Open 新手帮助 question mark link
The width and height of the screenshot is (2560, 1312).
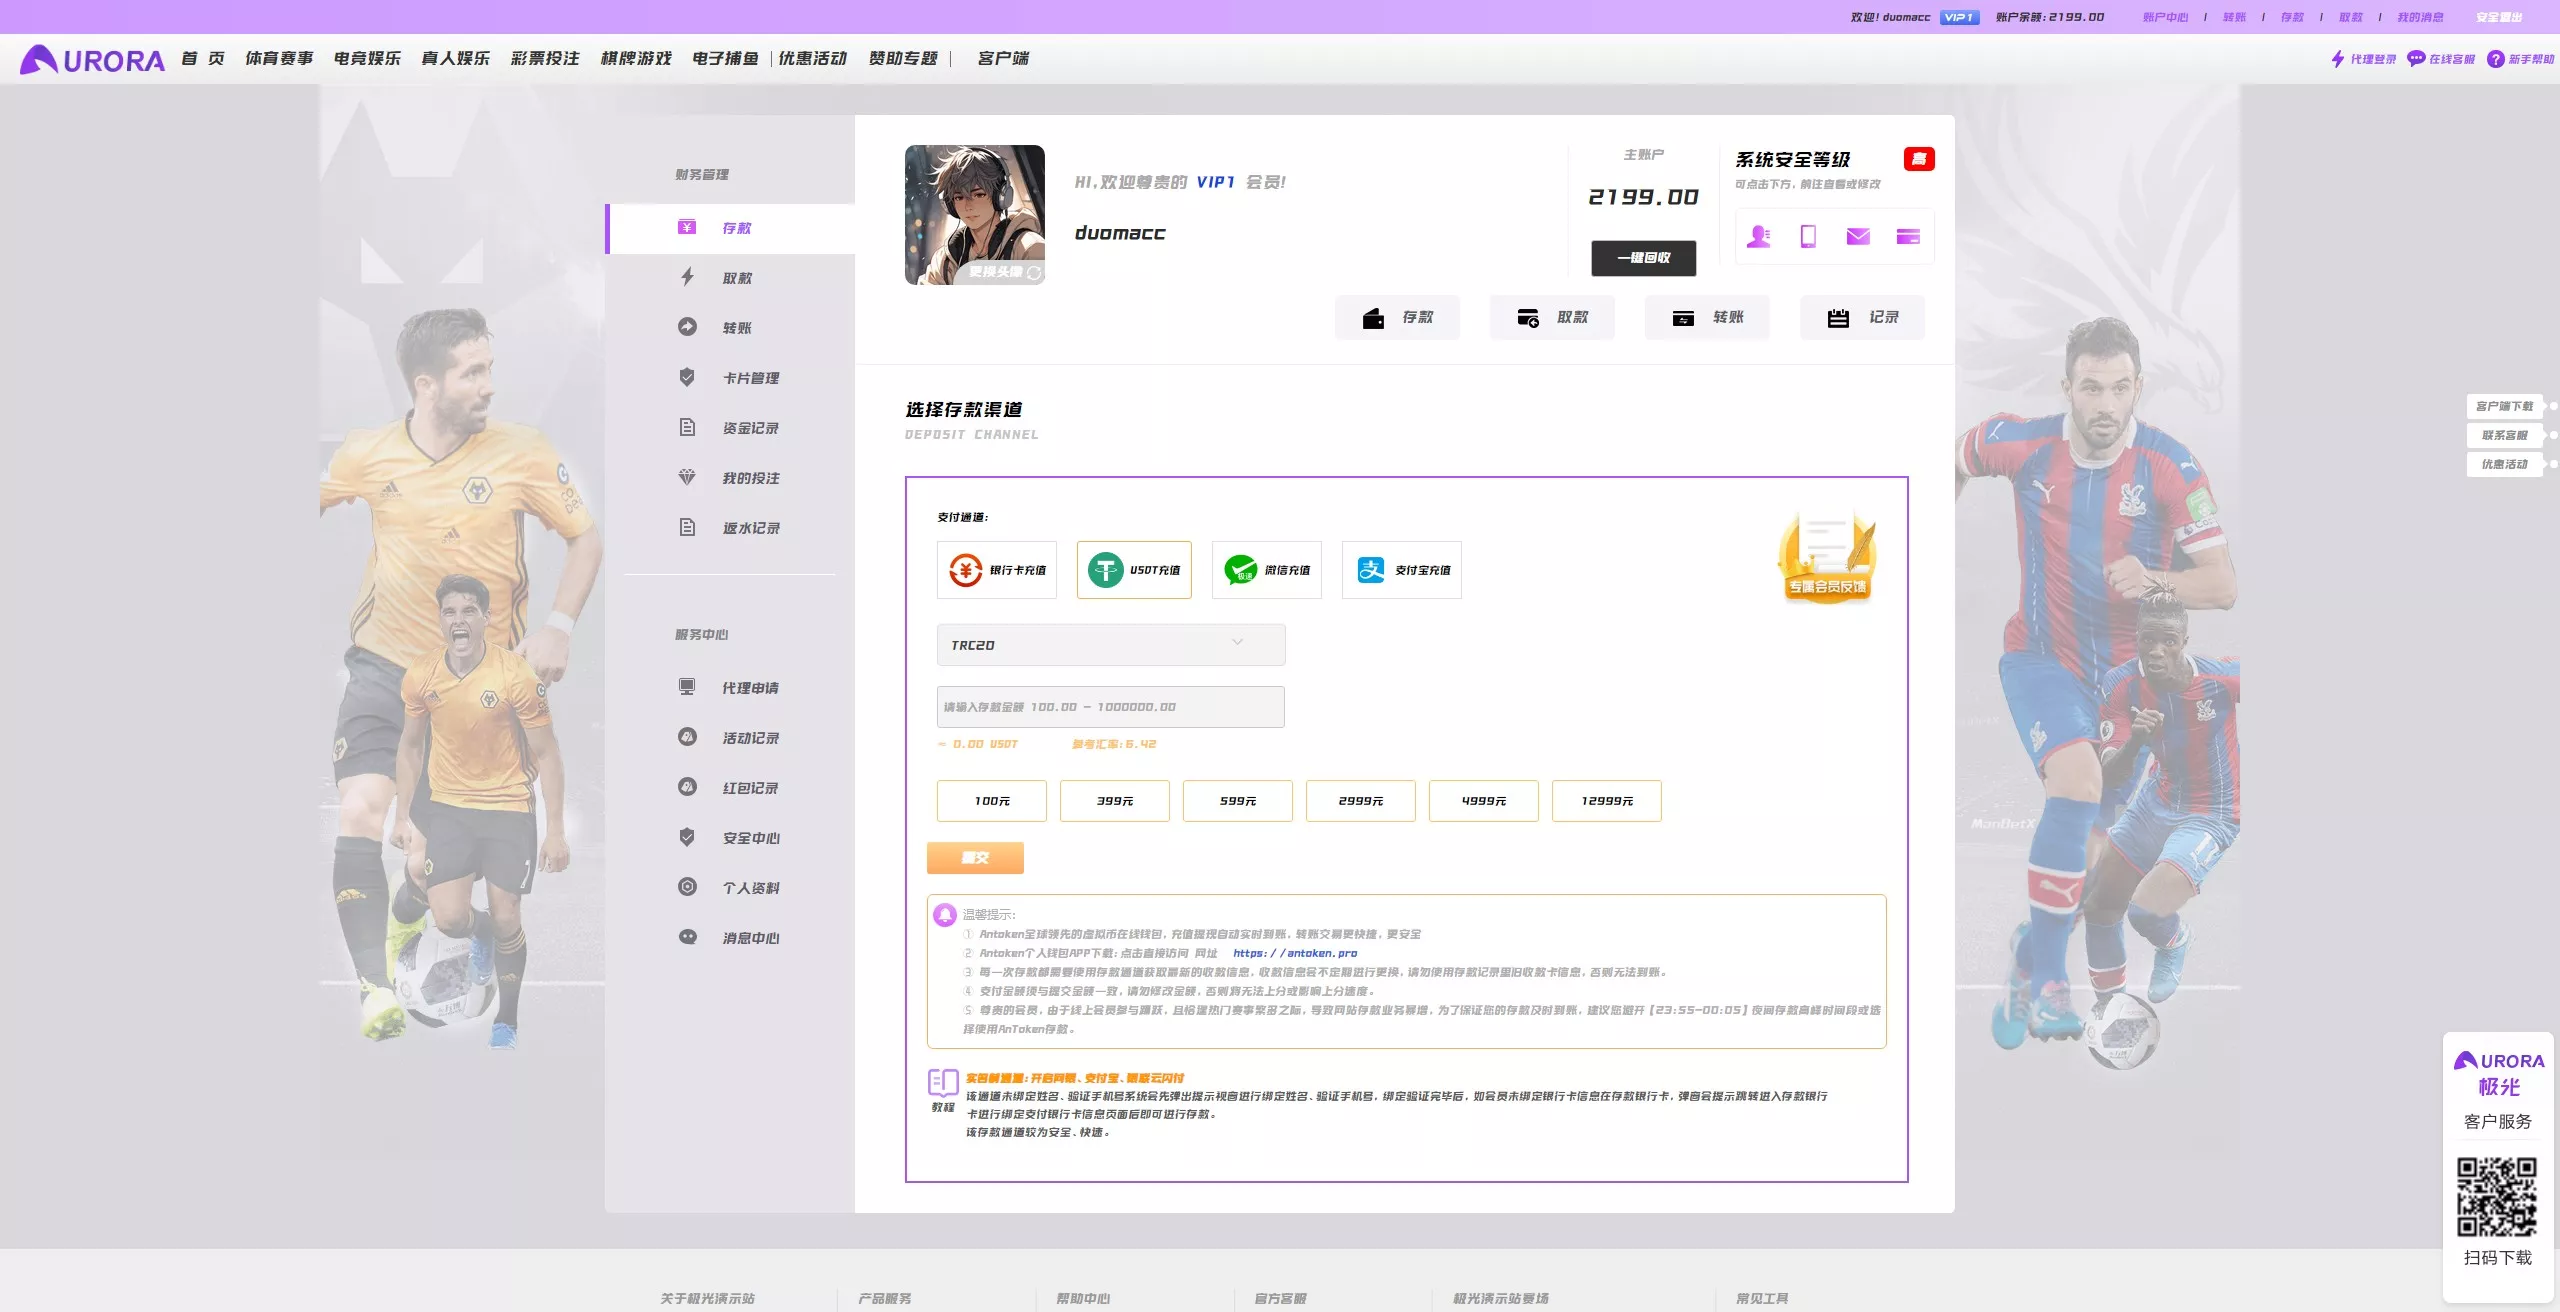coord(2520,59)
